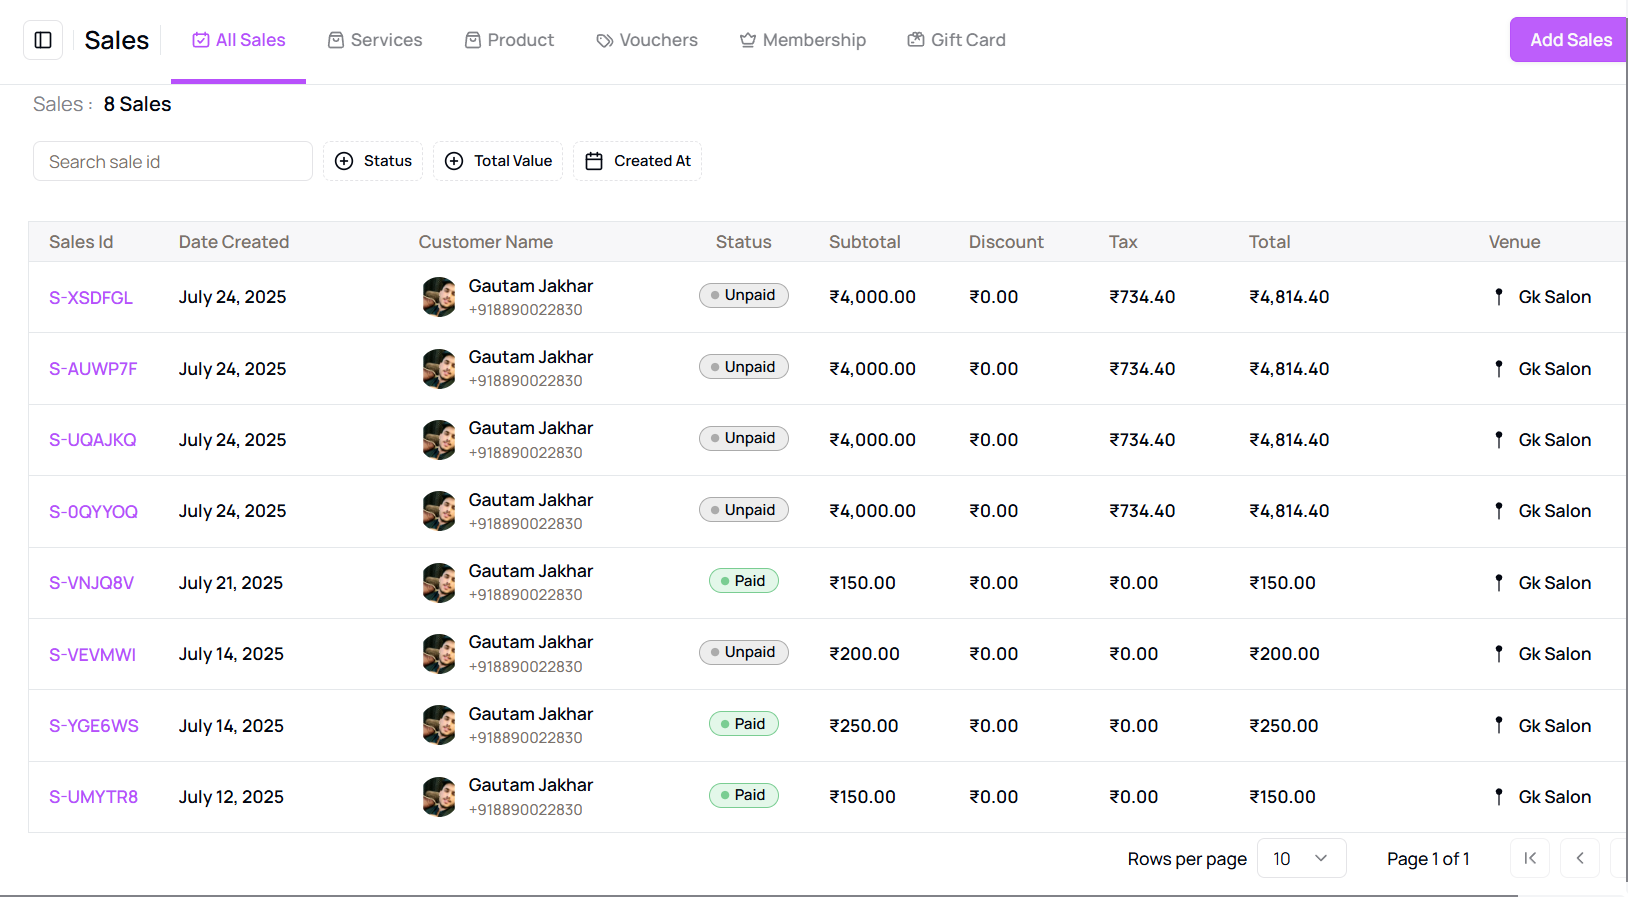1628x897 pixels.
Task: Click the Venue column header
Action: tap(1515, 242)
